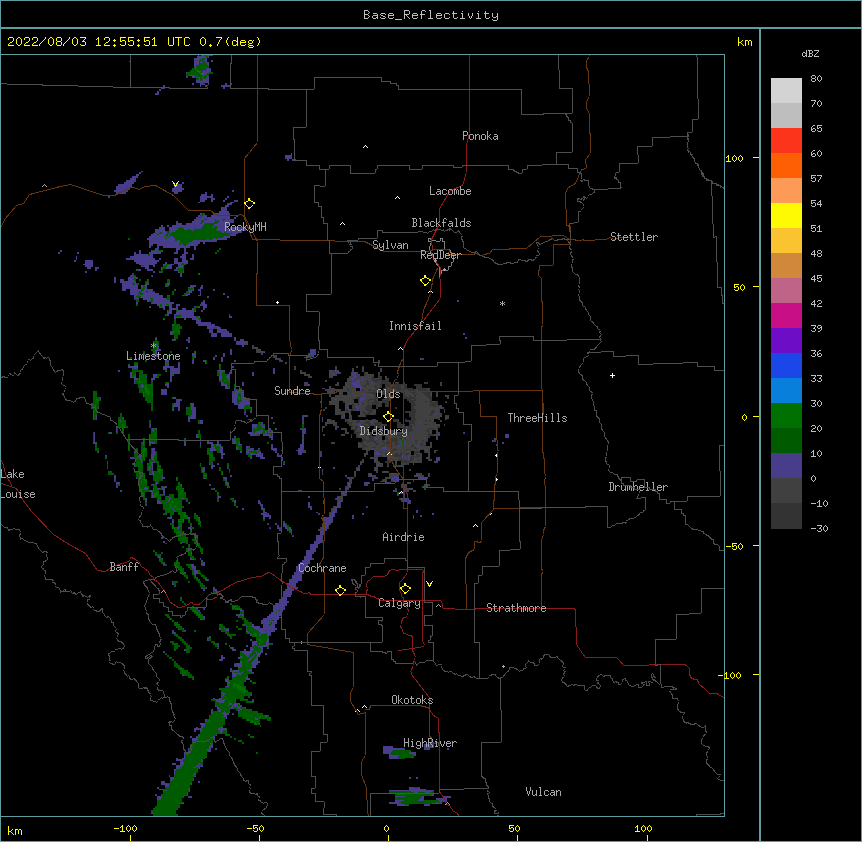The image size is (862, 842).
Task: Click the Sundre label
Action: tap(292, 391)
